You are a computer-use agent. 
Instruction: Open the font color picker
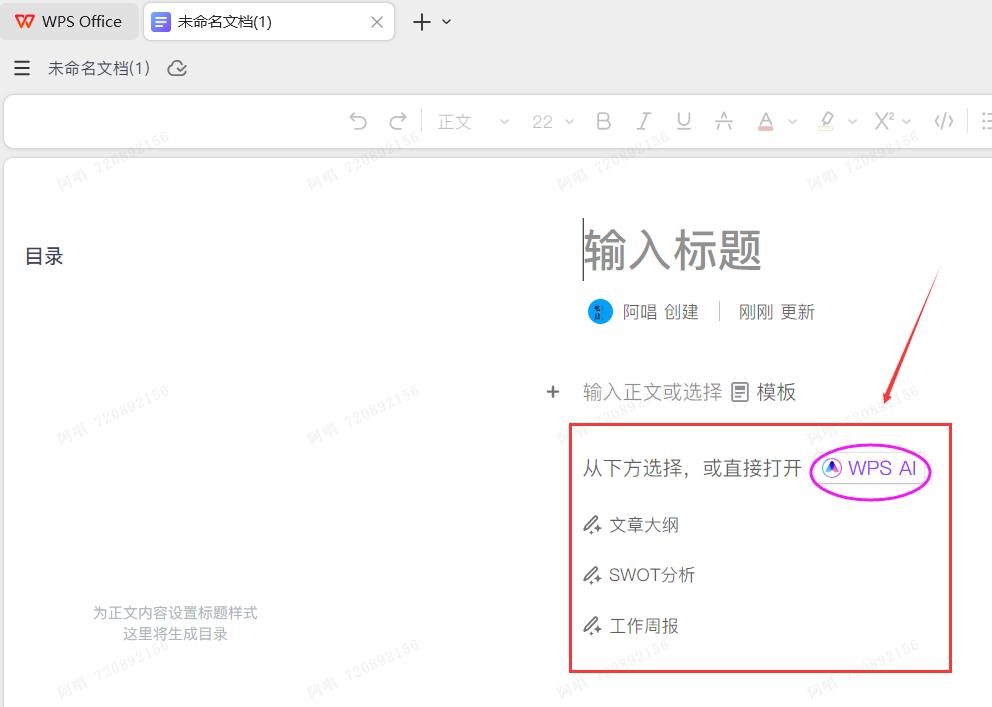tap(766, 120)
